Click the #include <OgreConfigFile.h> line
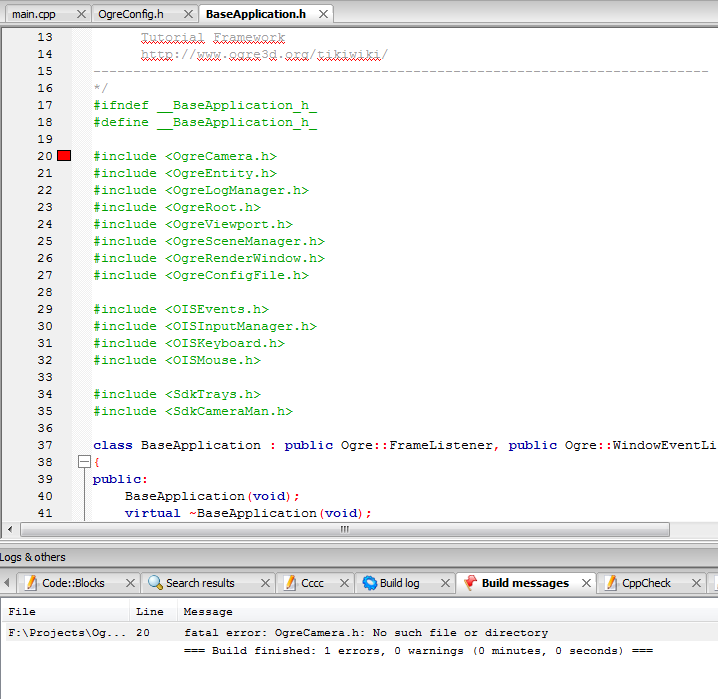 point(201,275)
